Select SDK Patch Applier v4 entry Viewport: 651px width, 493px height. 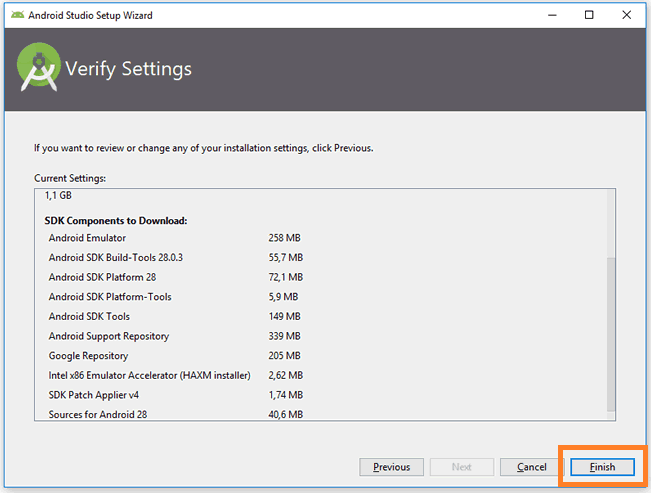tap(94, 395)
